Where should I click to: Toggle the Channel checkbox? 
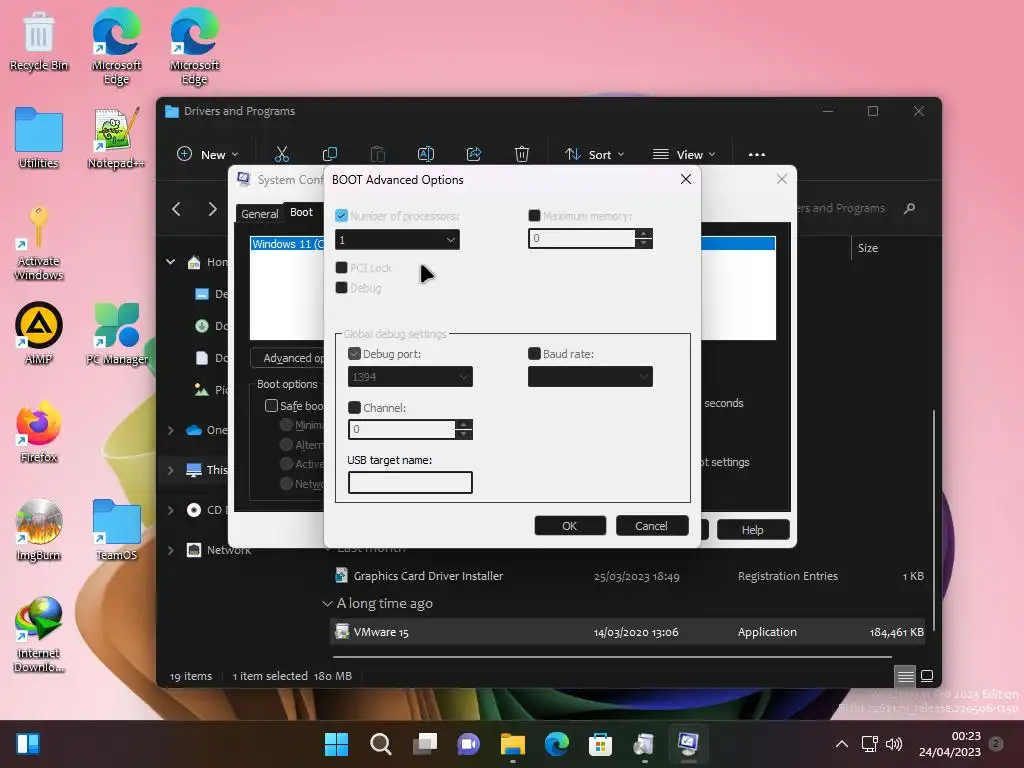coord(355,408)
